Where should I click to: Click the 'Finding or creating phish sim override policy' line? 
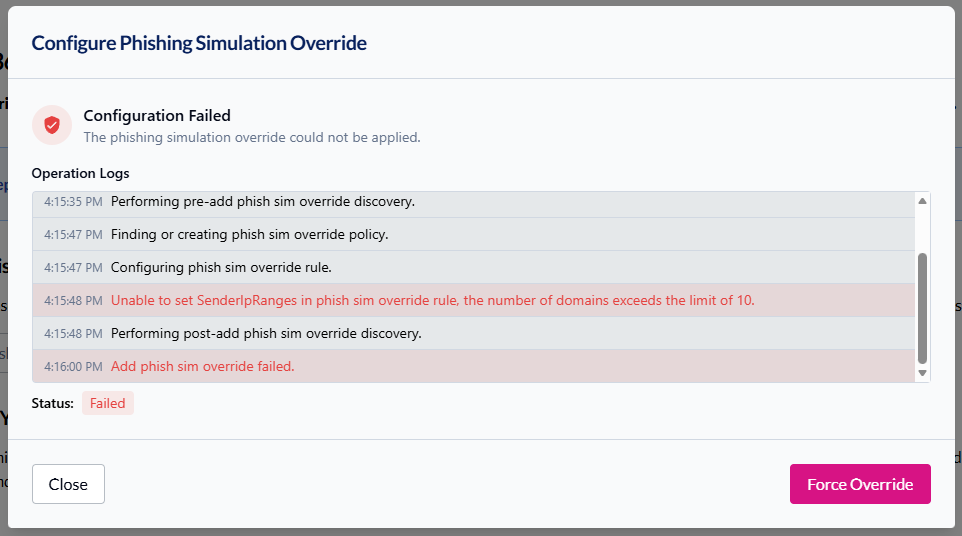tap(249, 234)
